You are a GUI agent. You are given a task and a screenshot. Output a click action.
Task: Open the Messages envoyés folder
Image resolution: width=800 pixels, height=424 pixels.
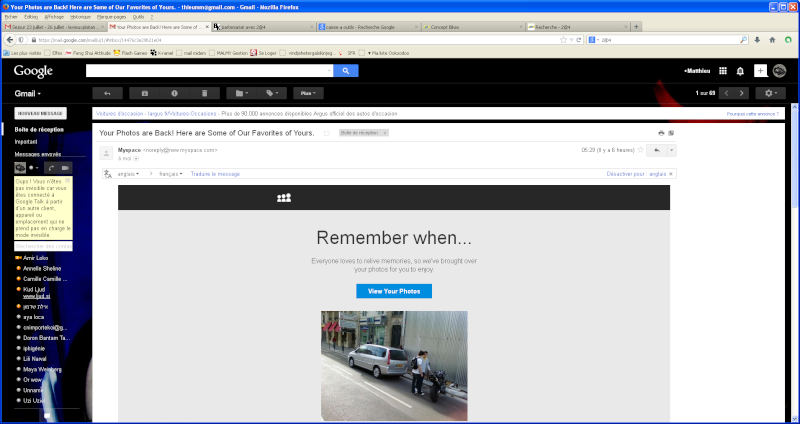click(x=38, y=154)
